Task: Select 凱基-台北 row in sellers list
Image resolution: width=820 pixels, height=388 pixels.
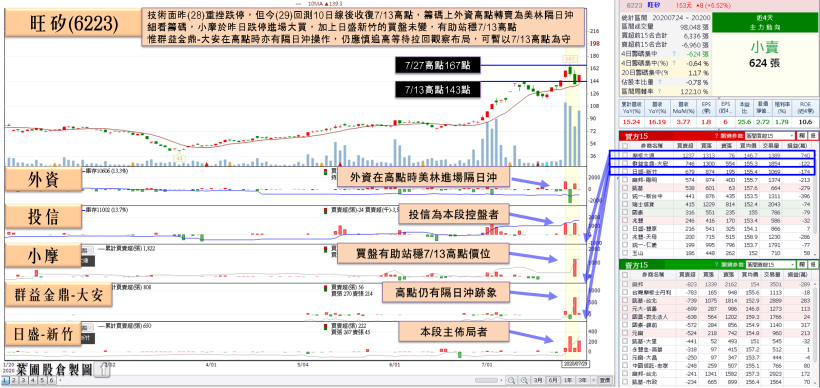Action: tap(715, 301)
